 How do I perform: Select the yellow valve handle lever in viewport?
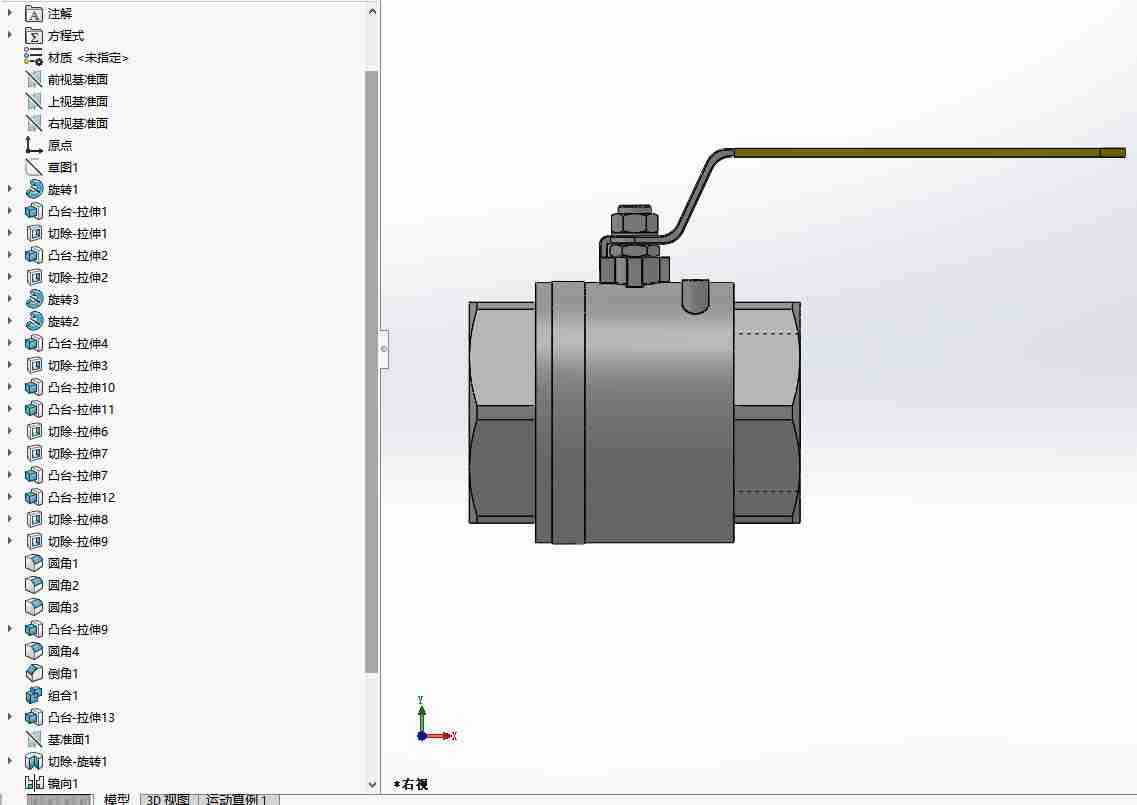click(929, 152)
